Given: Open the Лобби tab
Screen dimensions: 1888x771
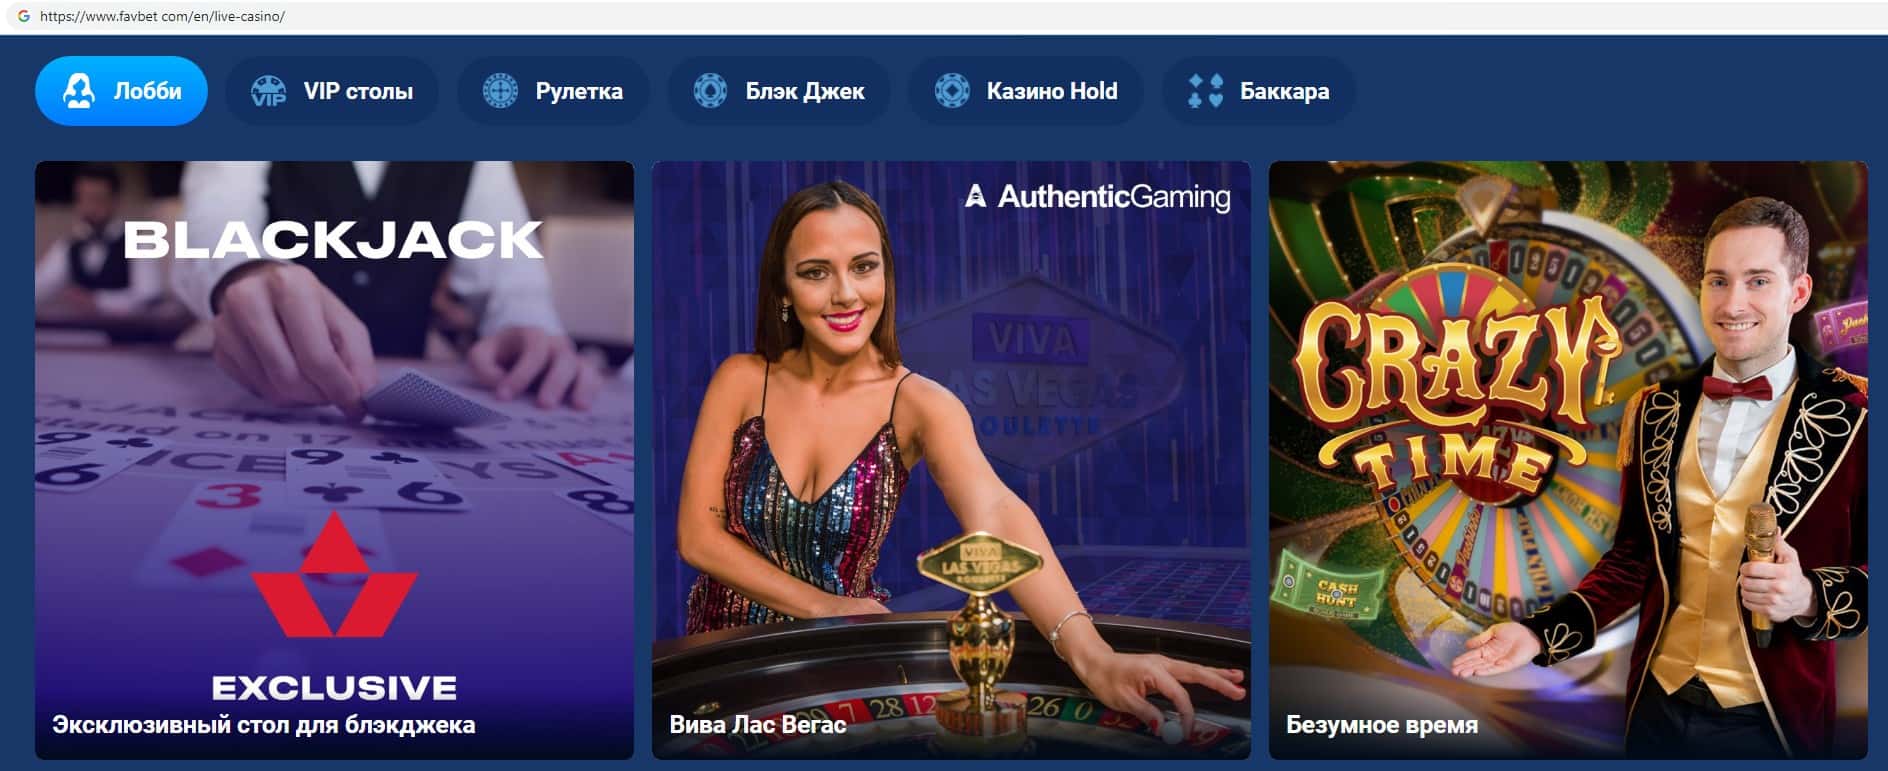Looking at the screenshot, I should 121,91.
